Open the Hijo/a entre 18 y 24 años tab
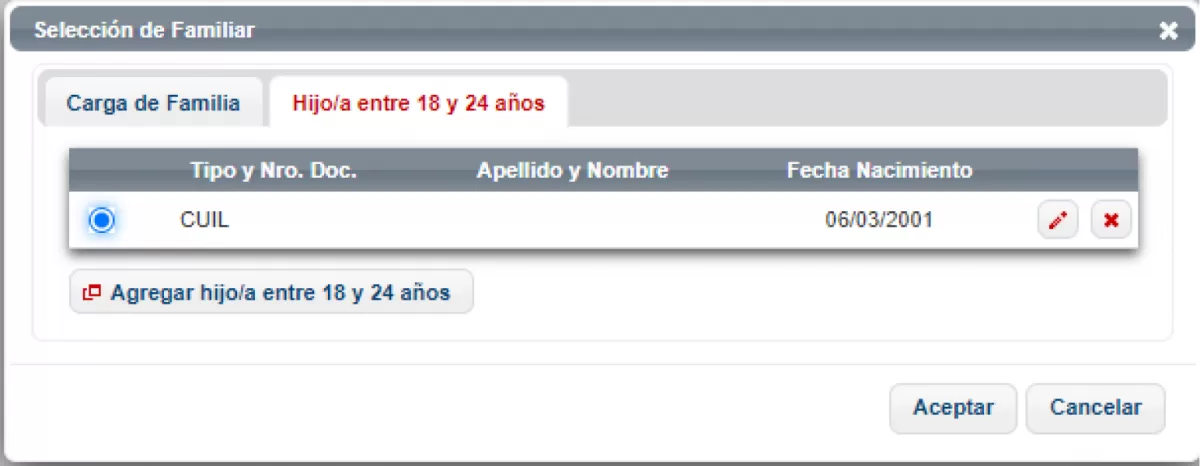The width and height of the screenshot is (1200, 466). coord(419,103)
